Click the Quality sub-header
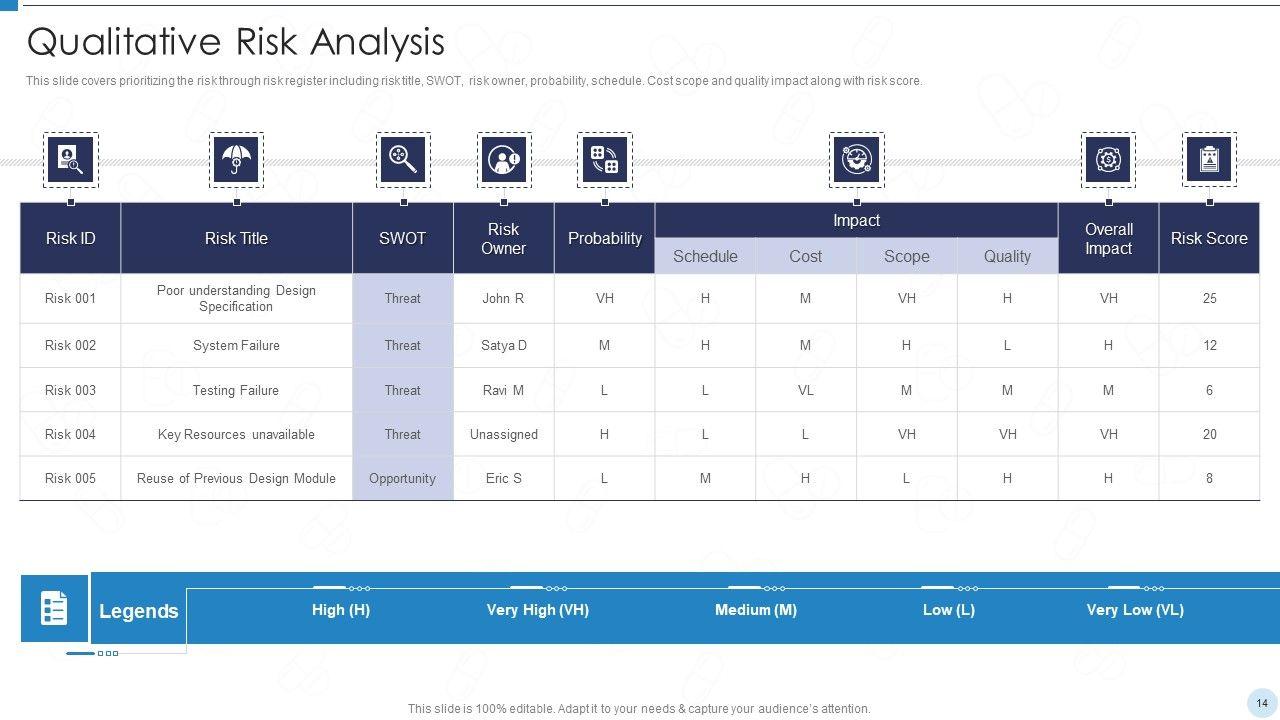This screenshot has height=720, width=1280. (x=1007, y=256)
